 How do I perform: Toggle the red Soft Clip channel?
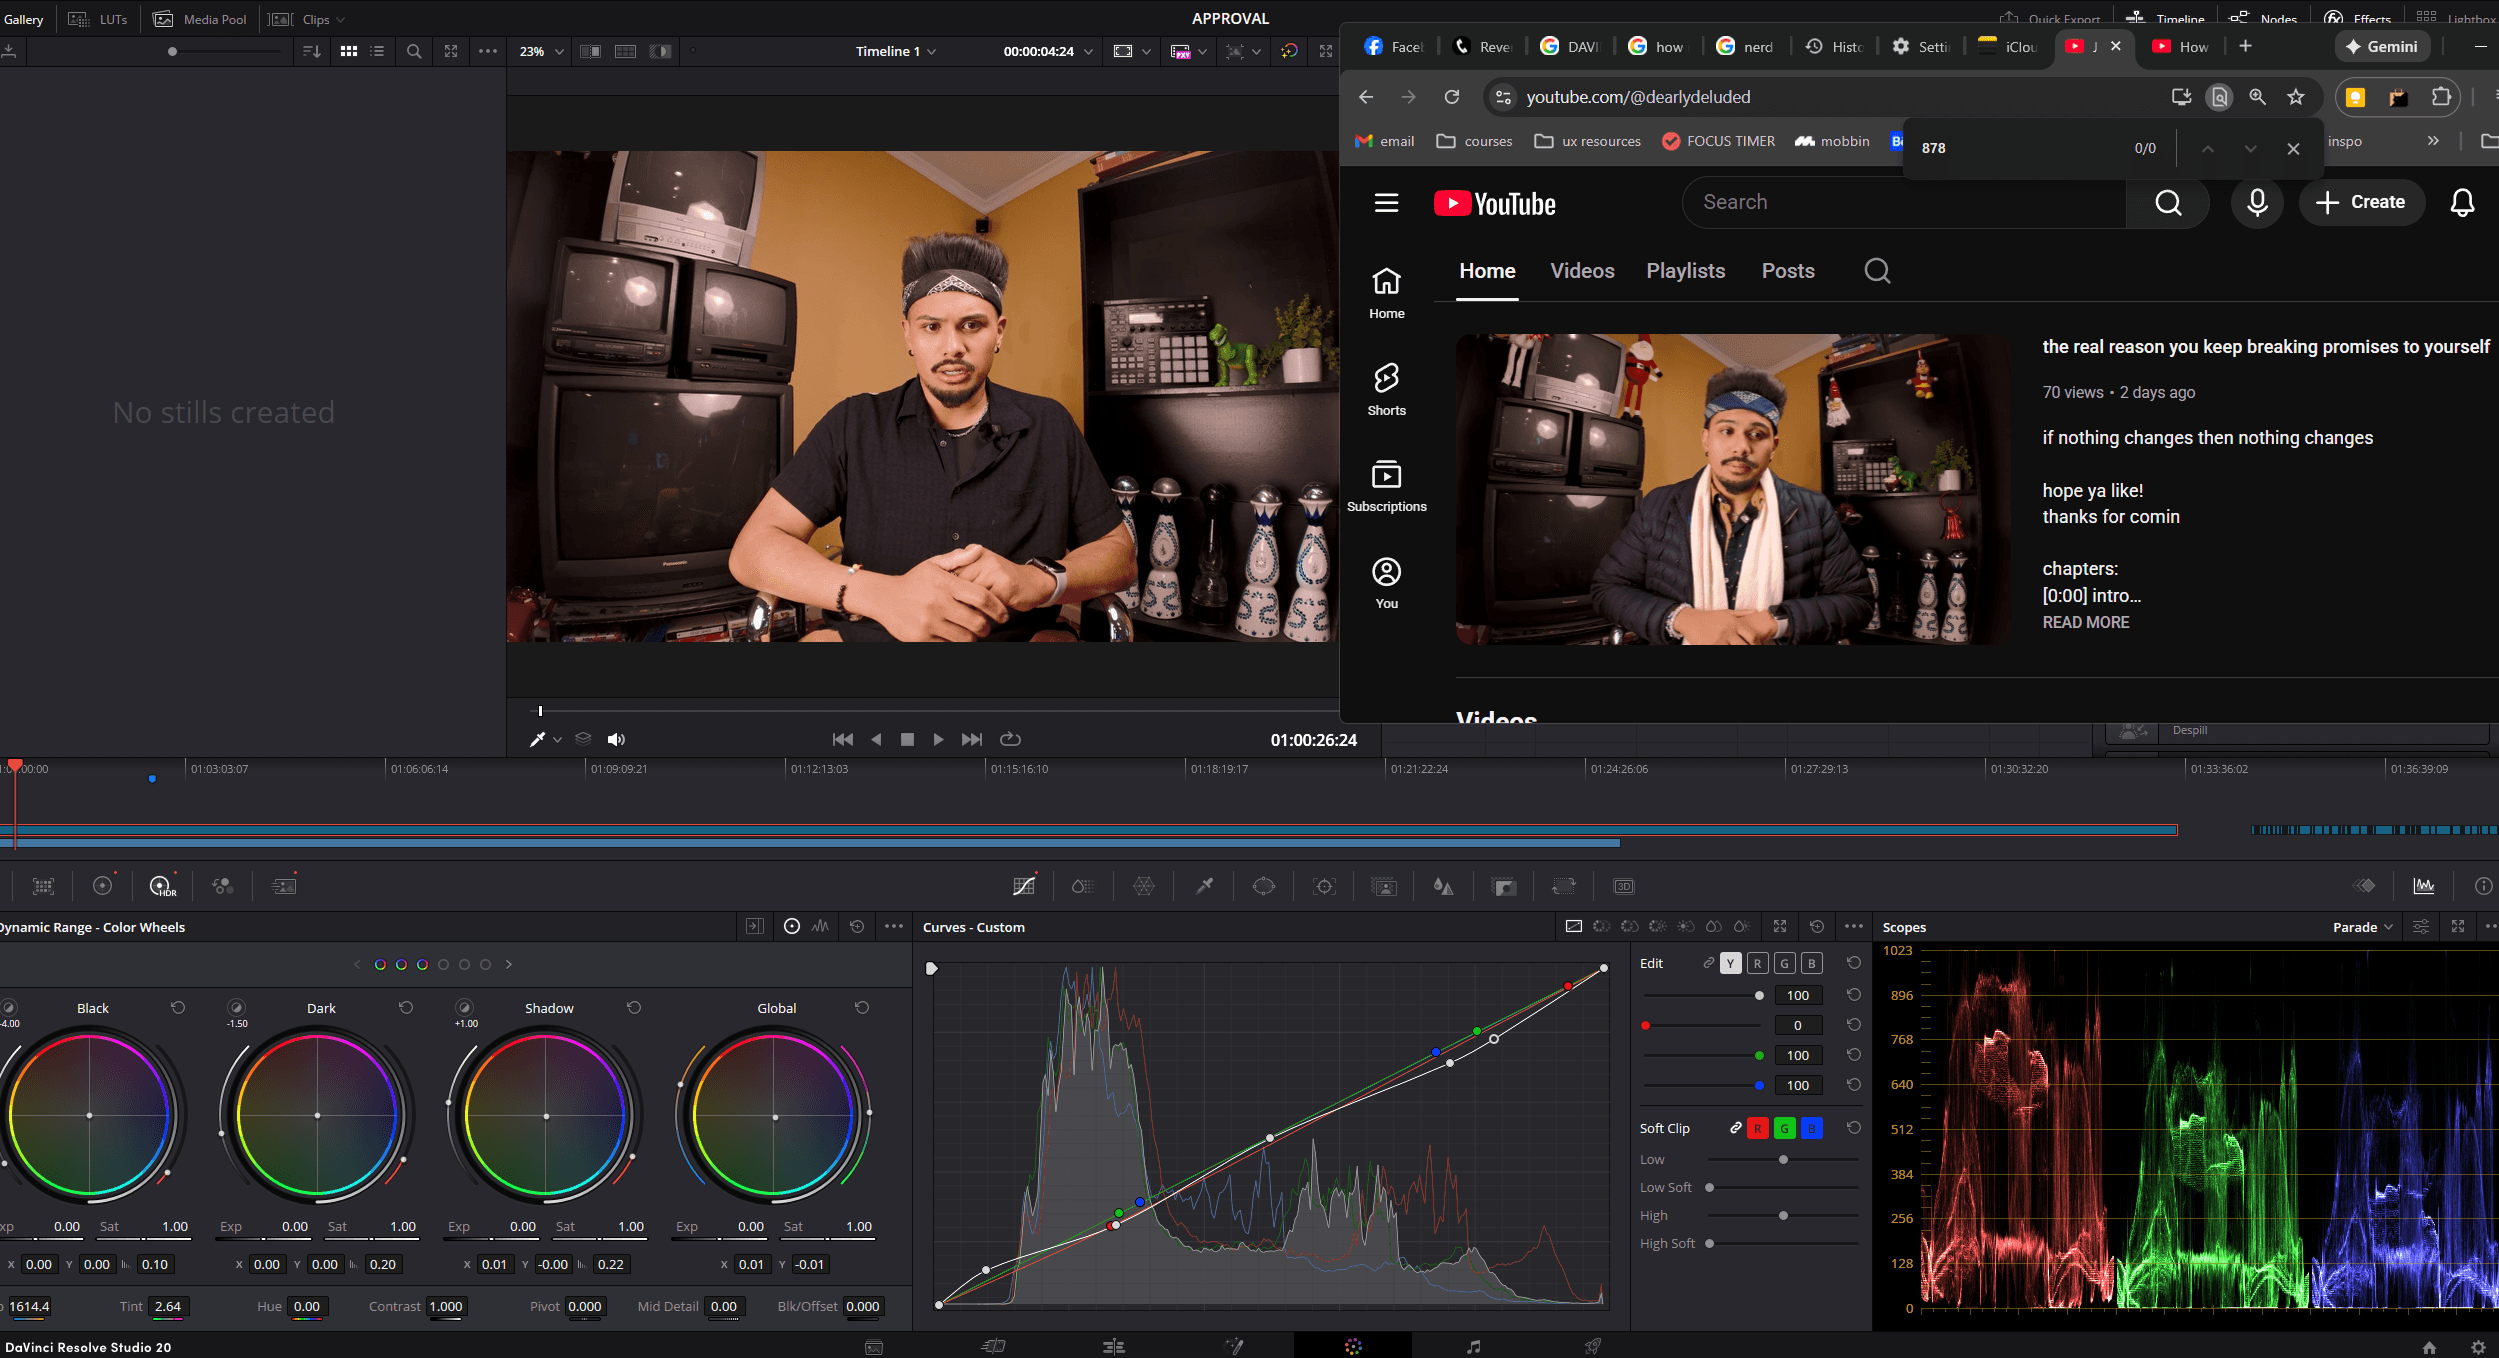1757,1128
